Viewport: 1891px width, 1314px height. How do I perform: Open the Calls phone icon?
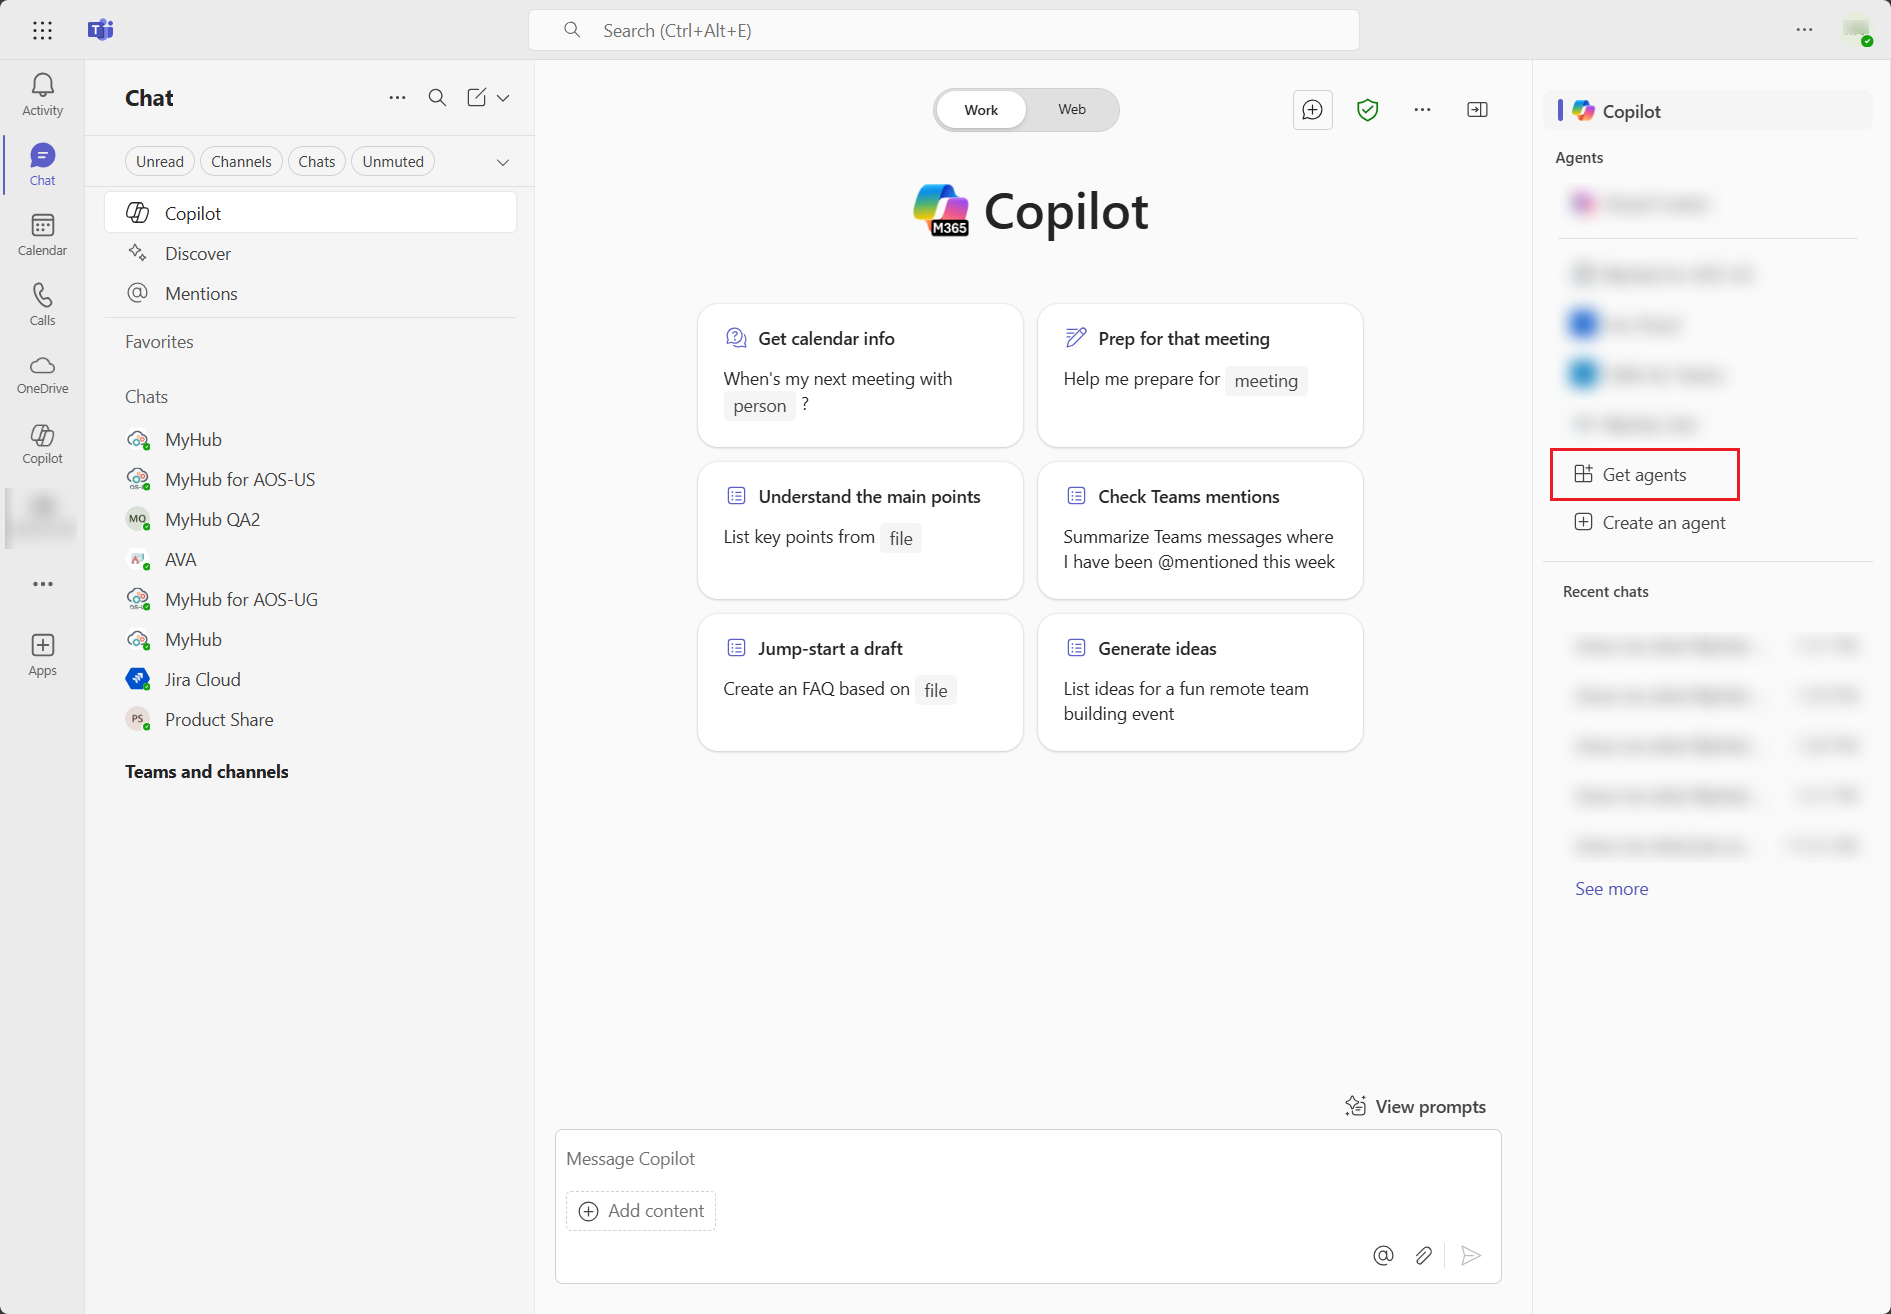[x=42, y=304]
